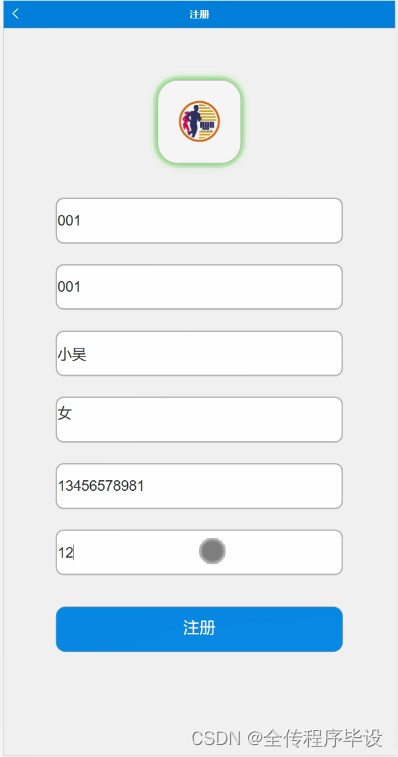Click the rounded green-glow logo tile
The image size is (398, 757).
[199, 122]
